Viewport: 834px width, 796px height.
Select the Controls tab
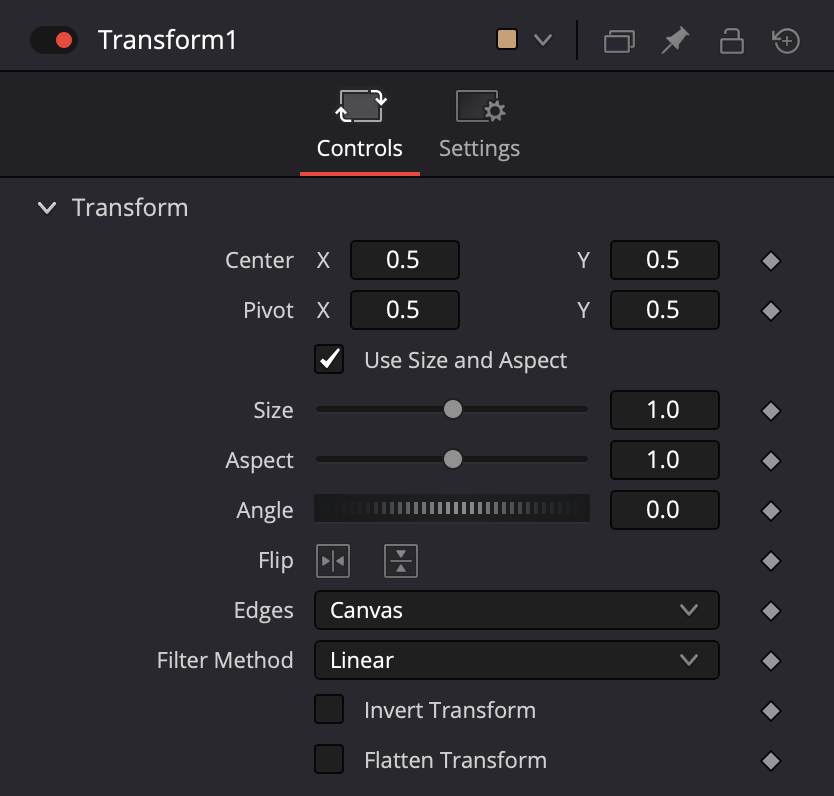pos(359,125)
